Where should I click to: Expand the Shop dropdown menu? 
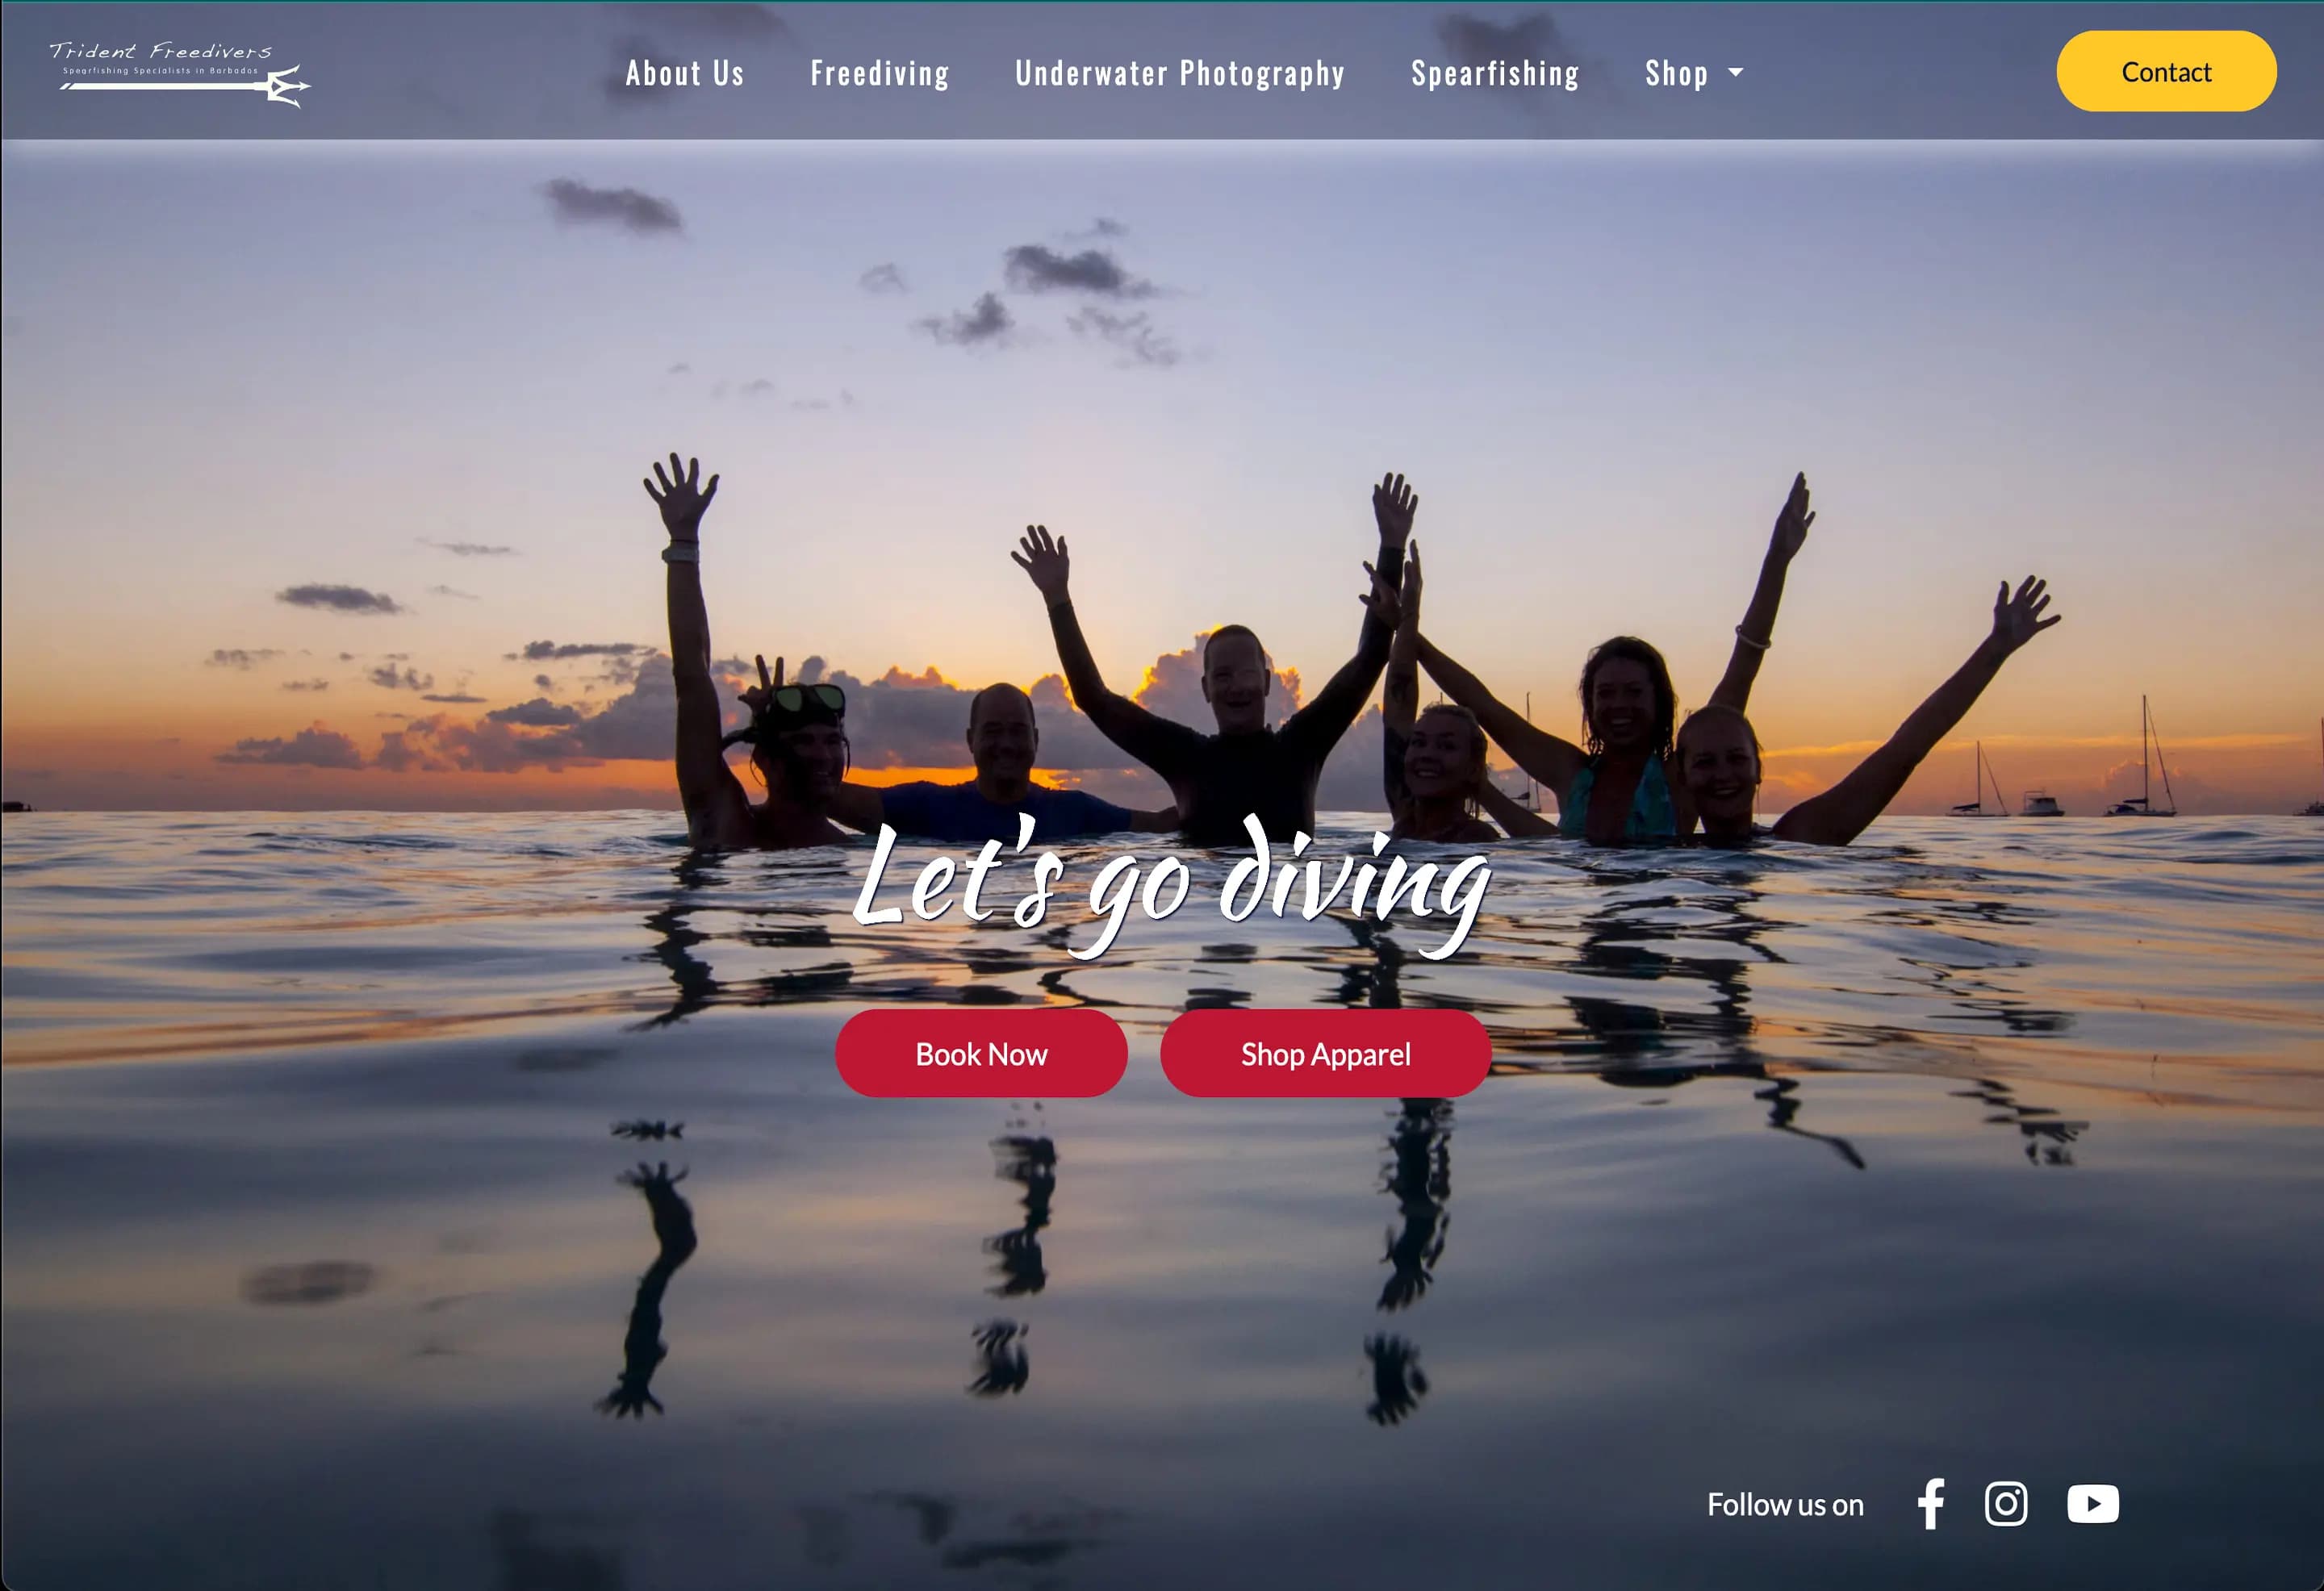[1690, 71]
